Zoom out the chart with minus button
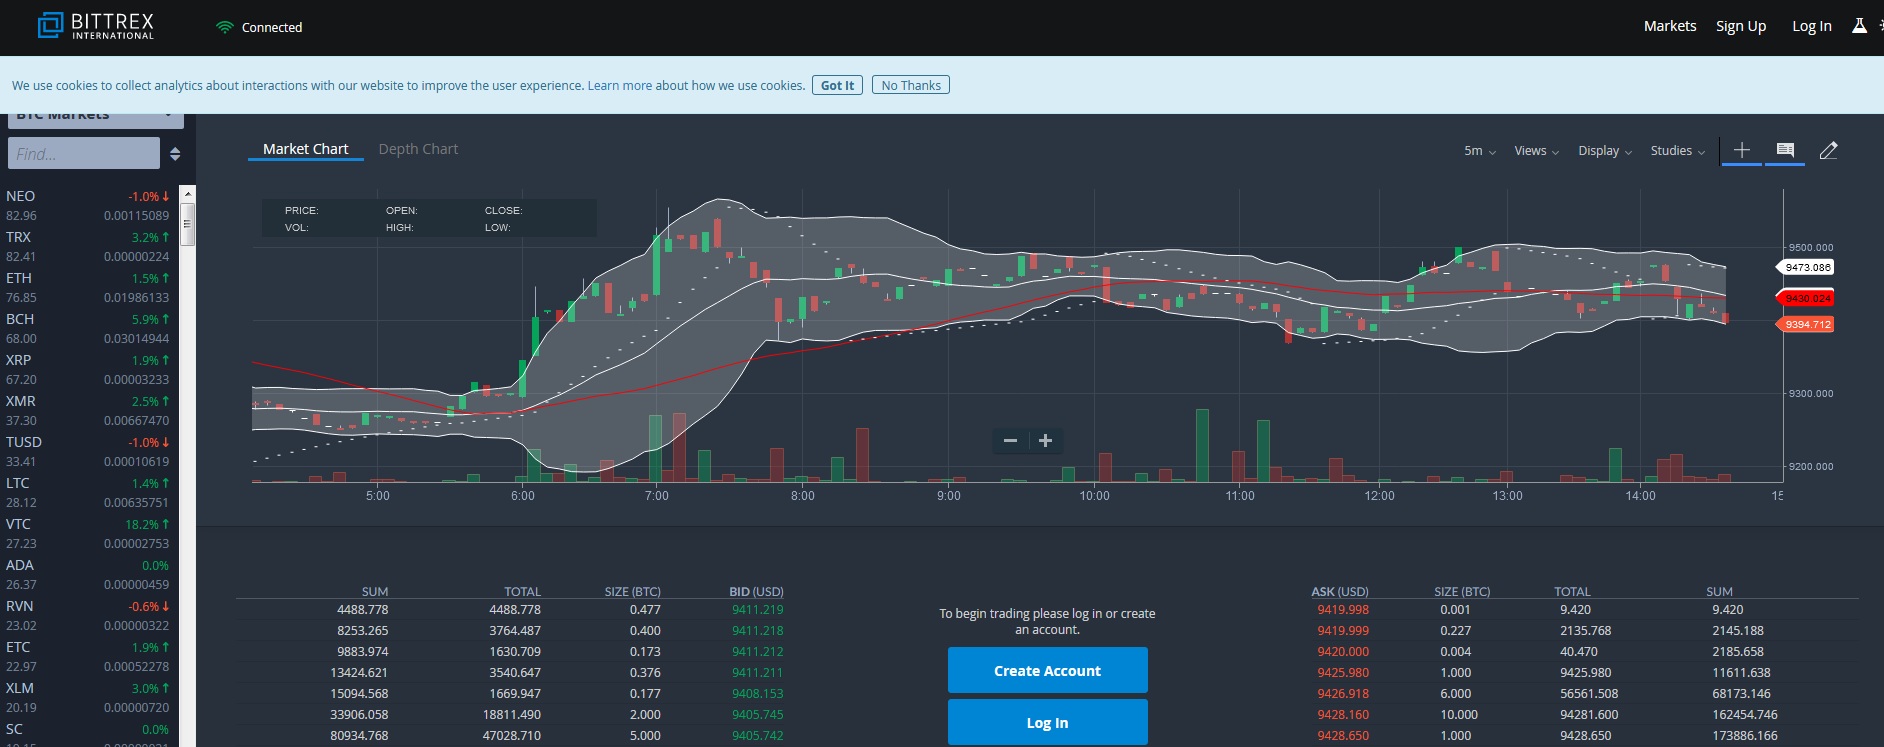The height and width of the screenshot is (747, 1884). (1010, 440)
